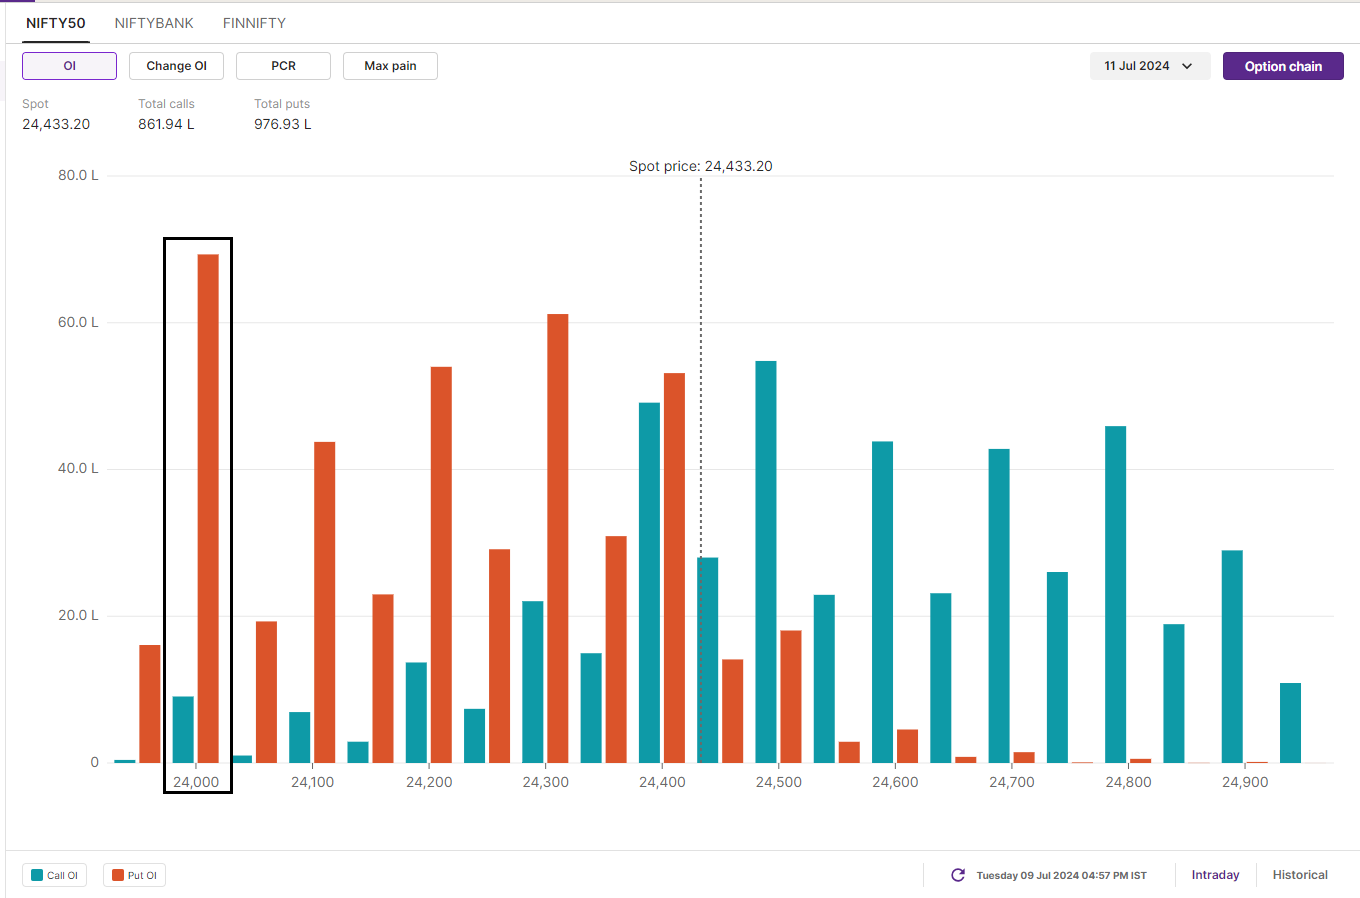Open the 11 Jul 2024 expiry dropdown

1150,66
